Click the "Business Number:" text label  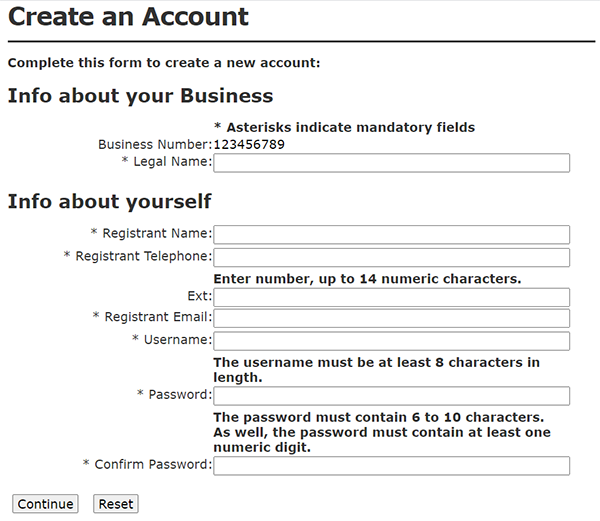click(x=154, y=145)
